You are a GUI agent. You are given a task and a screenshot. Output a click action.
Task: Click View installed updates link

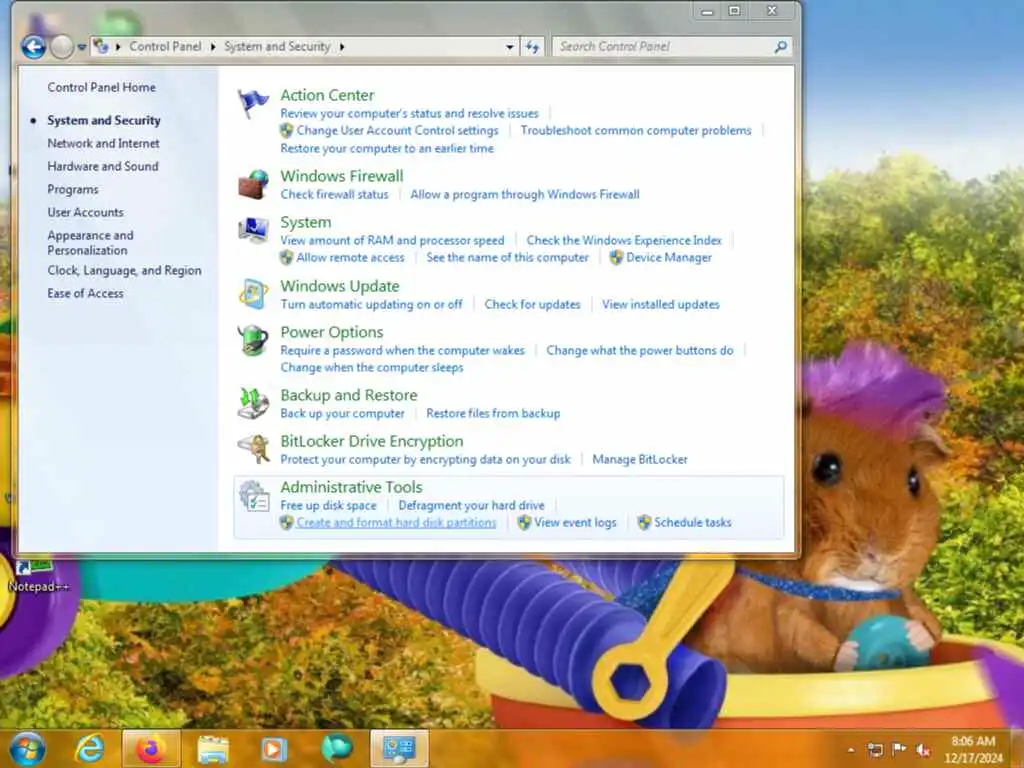(661, 304)
